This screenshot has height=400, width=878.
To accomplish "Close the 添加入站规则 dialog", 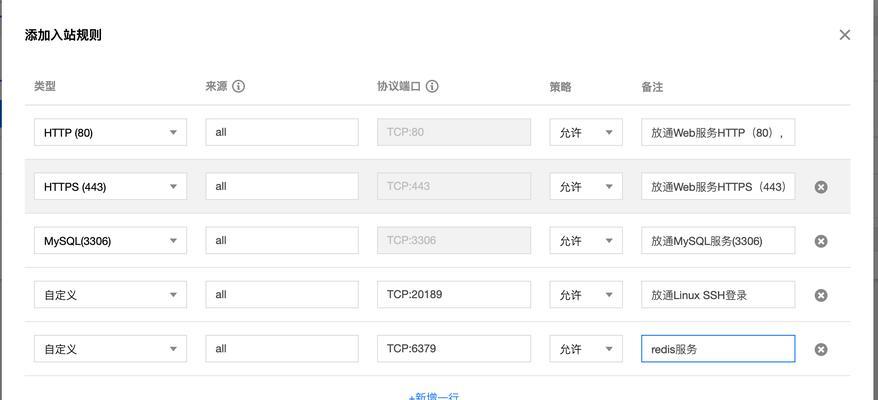I will click(844, 35).
